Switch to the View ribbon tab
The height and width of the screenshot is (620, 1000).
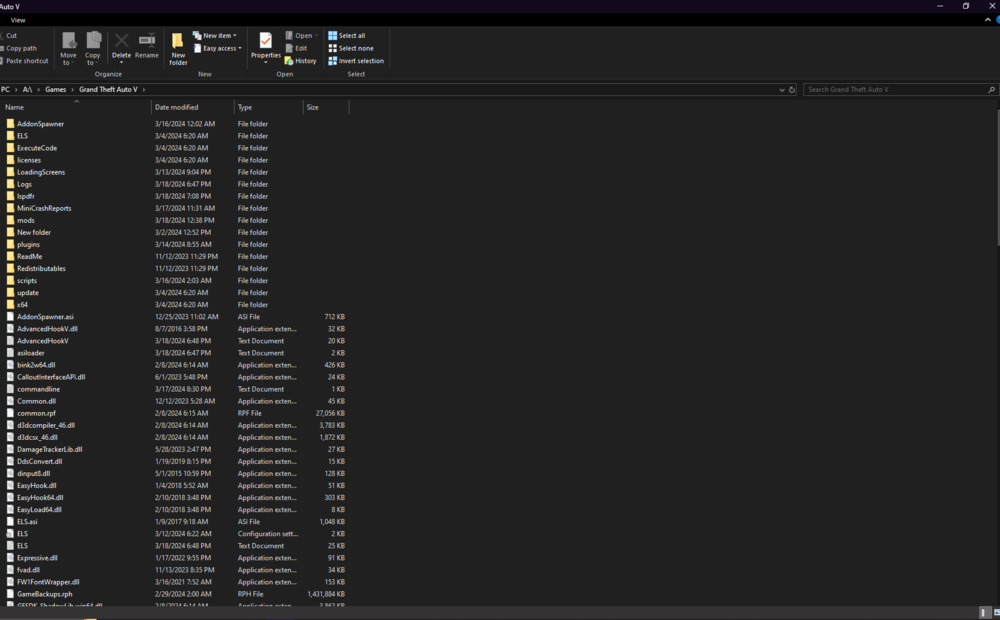18,19
